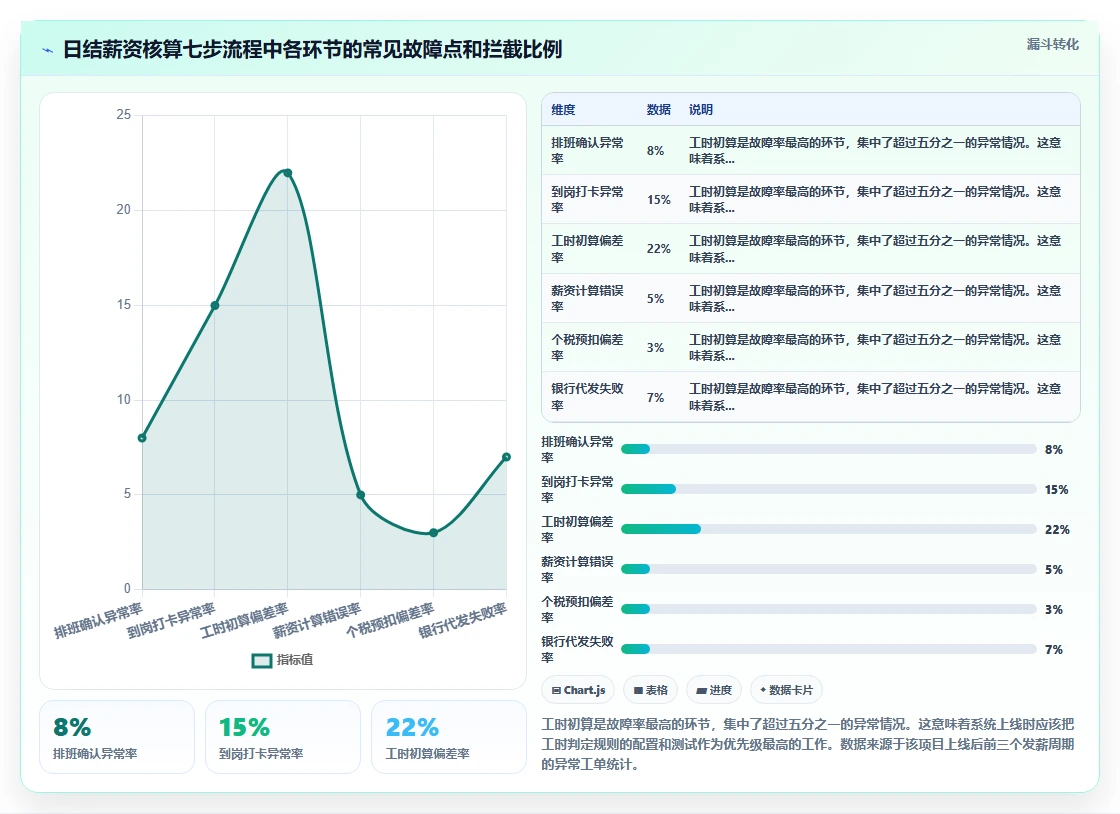Select the 银行代发失败率 table row cell

587,397
